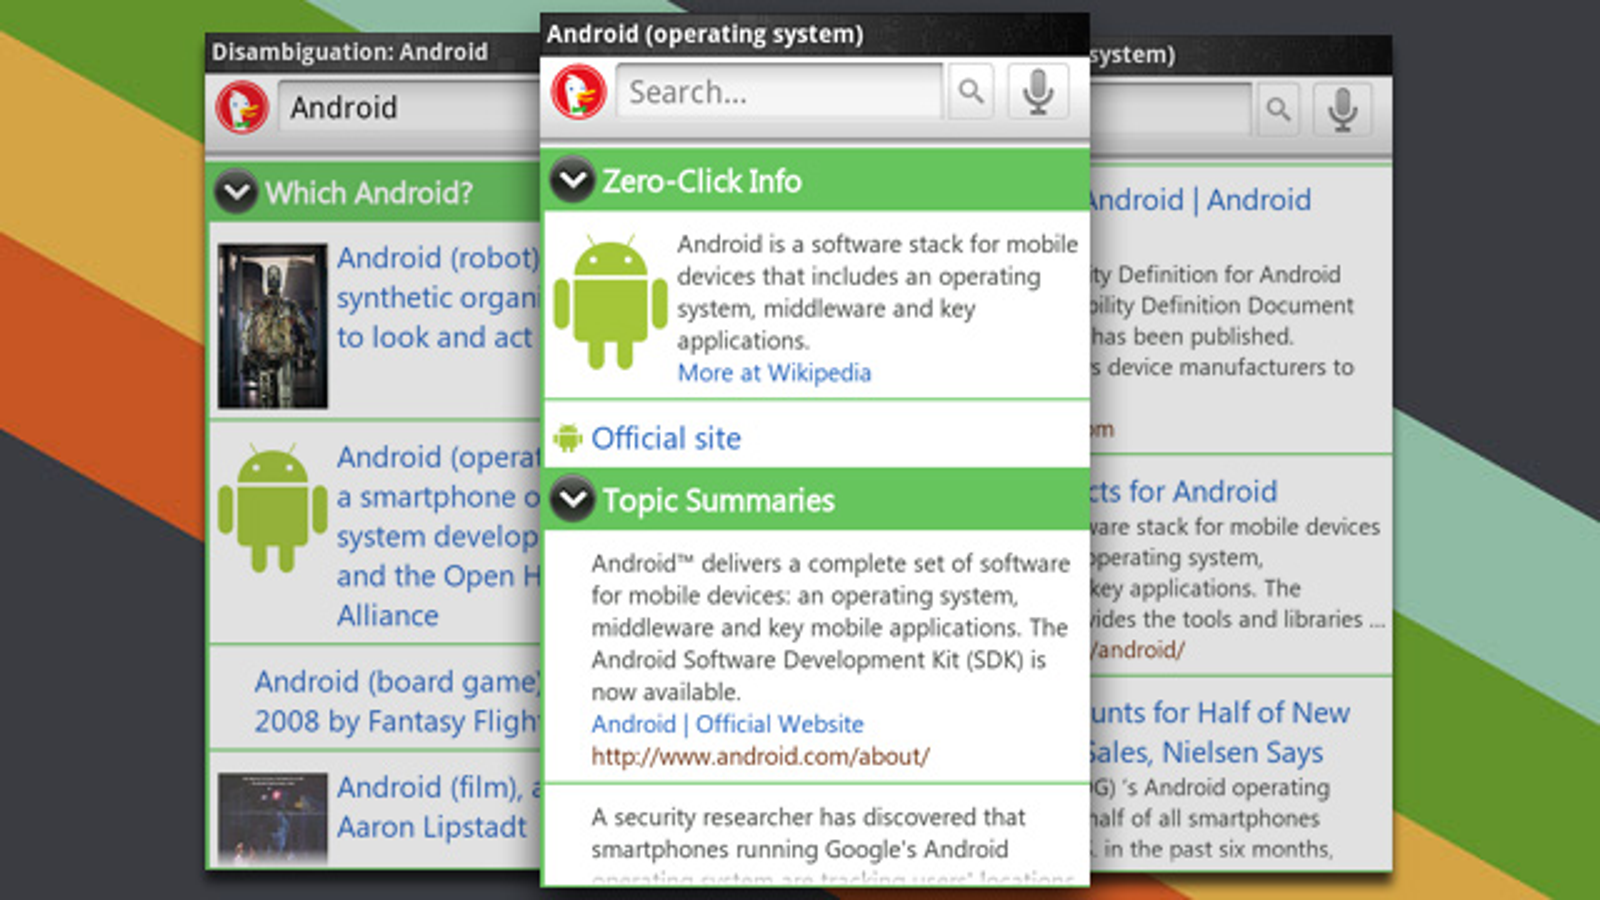Tap the magnifier search button in right screen

coord(1277,109)
